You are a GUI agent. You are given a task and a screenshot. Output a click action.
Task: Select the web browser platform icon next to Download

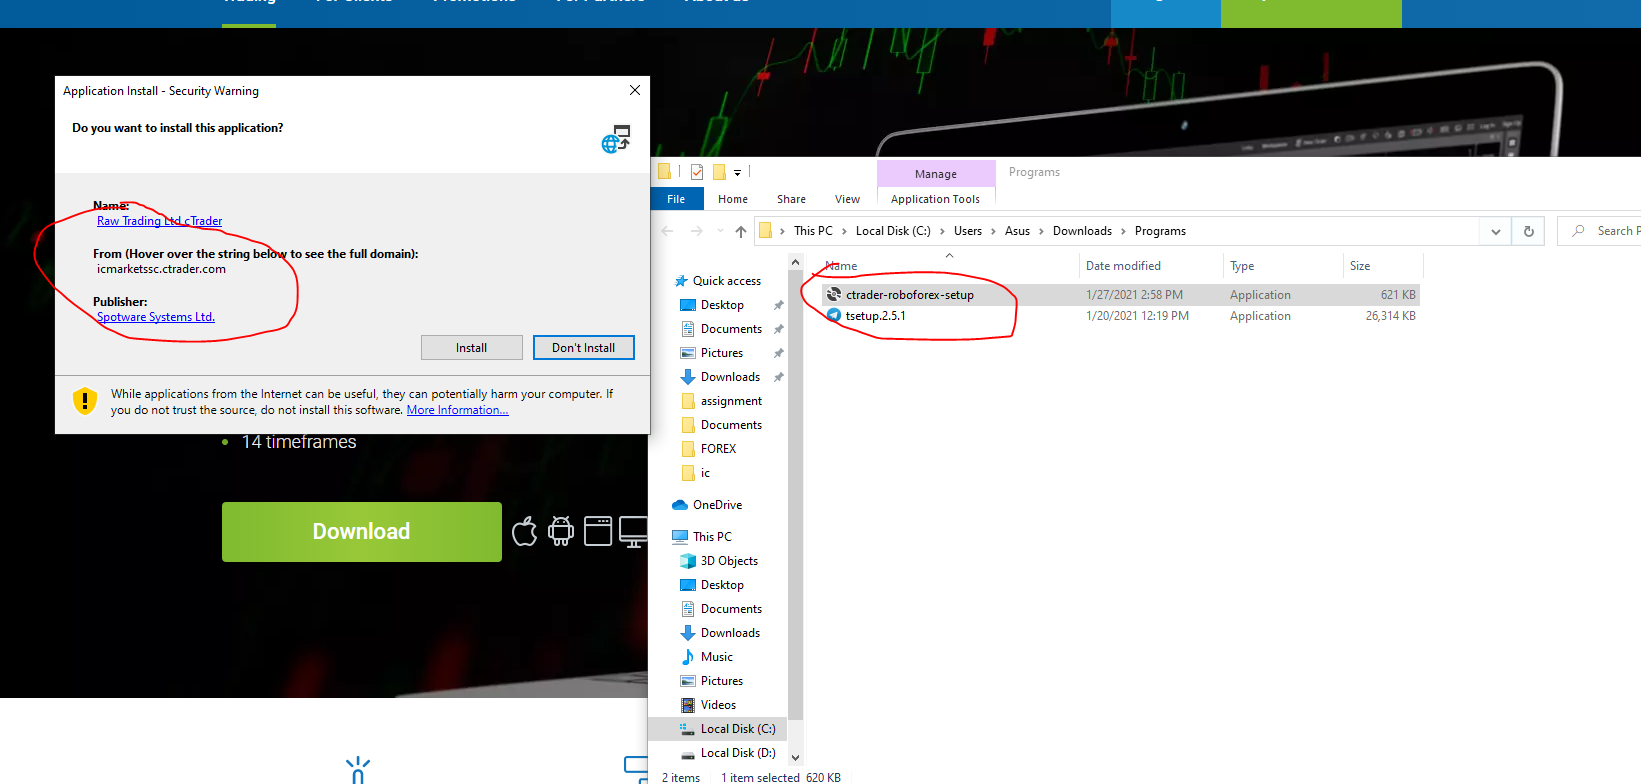(x=598, y=531)
